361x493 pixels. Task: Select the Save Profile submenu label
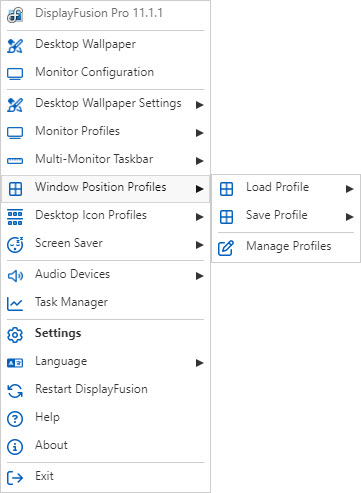tap(277, 215)
